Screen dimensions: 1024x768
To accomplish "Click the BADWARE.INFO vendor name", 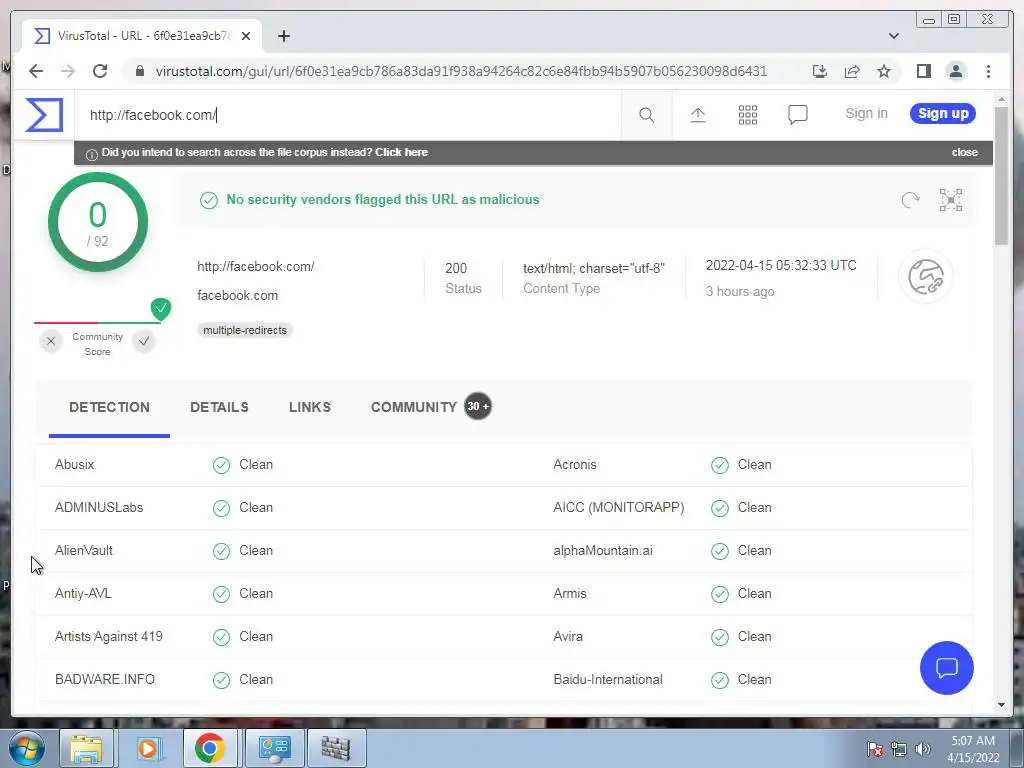I will point(104,680).
